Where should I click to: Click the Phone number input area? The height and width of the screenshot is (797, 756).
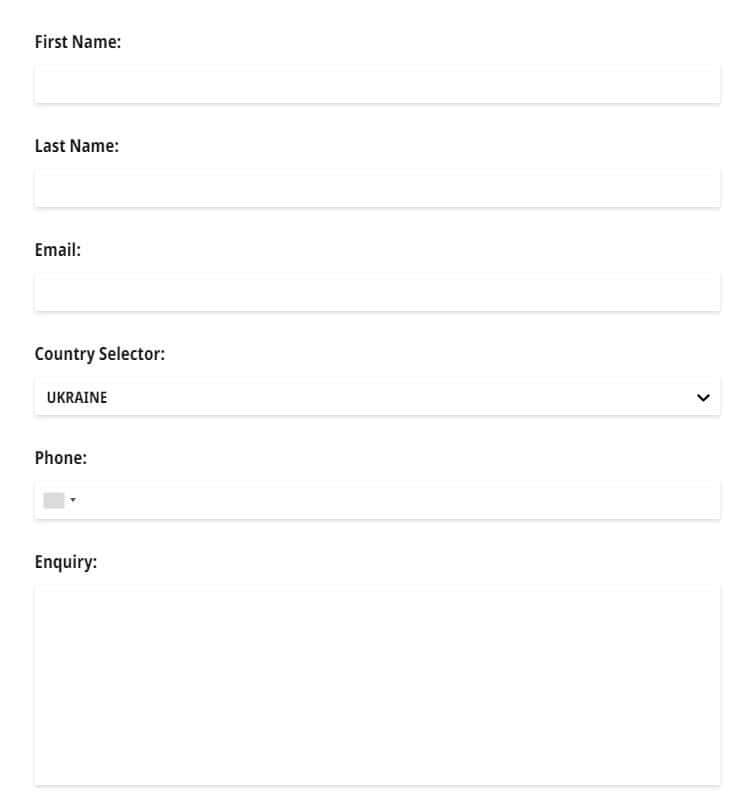pos(400,500)
